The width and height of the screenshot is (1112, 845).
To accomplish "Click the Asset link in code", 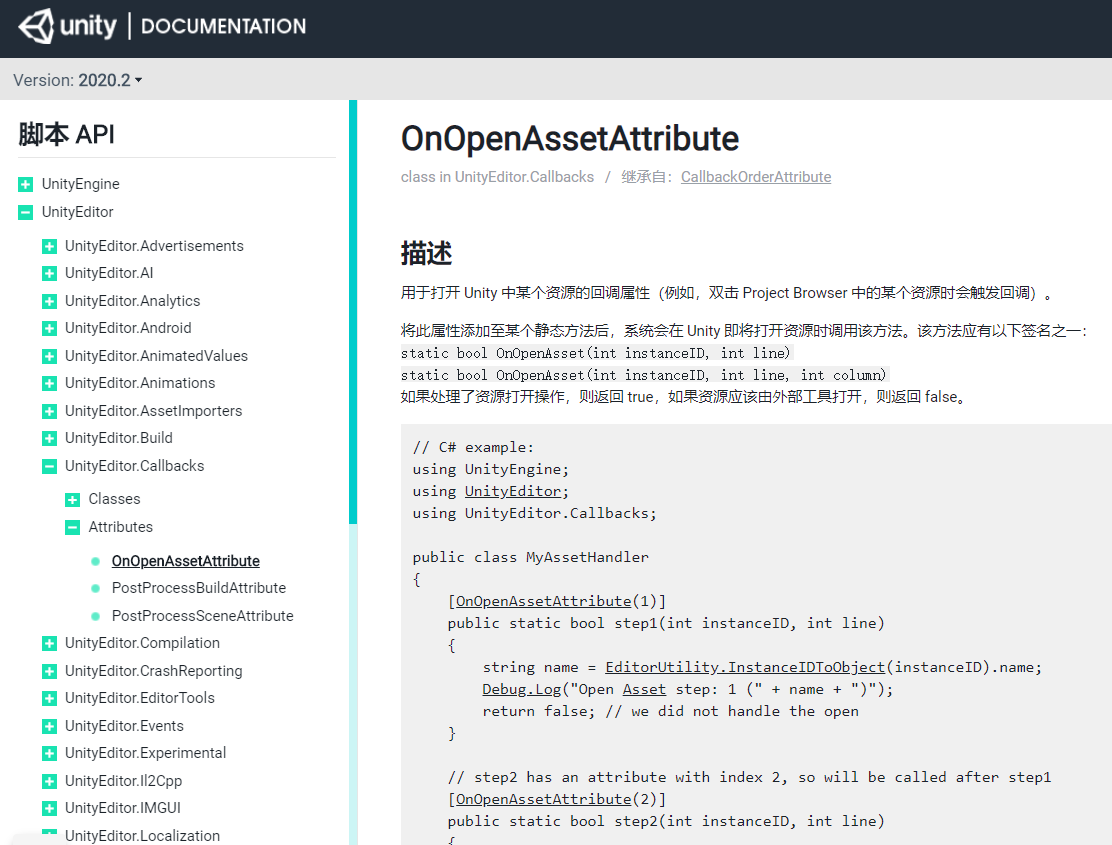I will (644, 689).
